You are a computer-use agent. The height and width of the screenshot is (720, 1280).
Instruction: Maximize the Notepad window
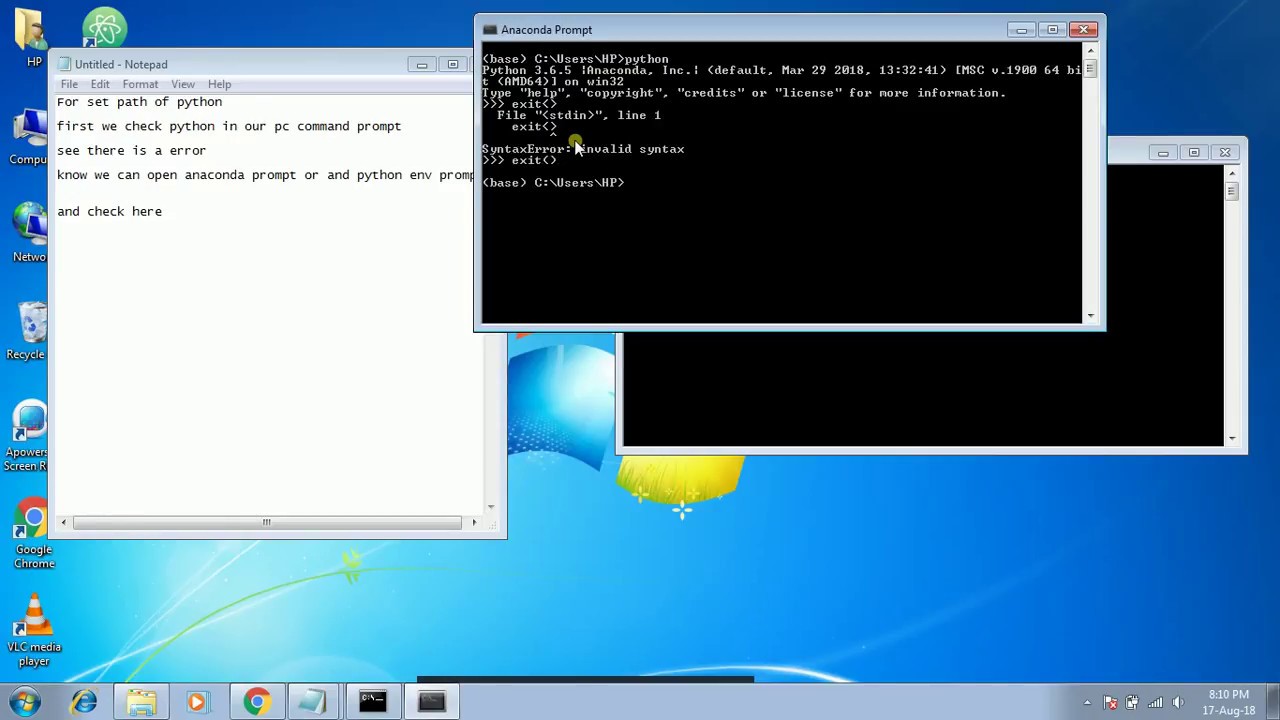click(x=452, y=65)
